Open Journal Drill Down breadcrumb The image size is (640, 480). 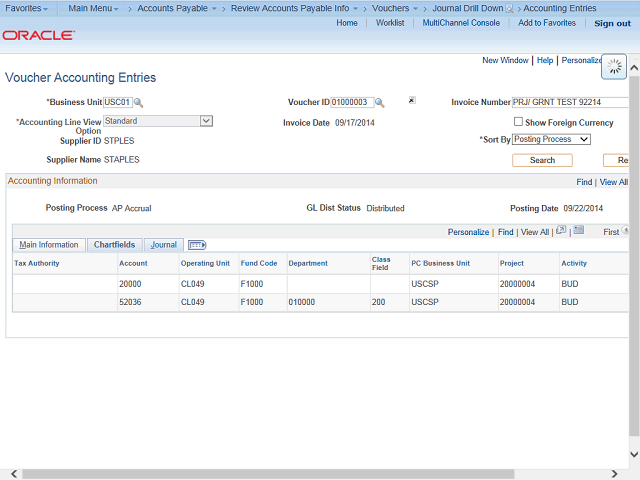[467, 8]
